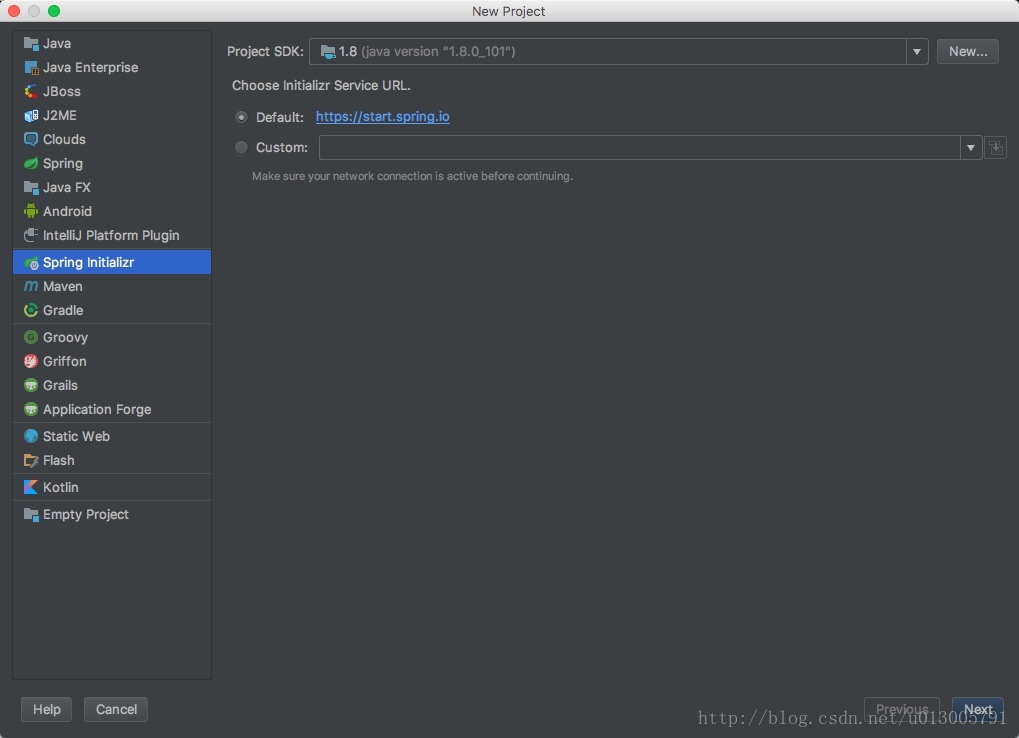Click the Static Web globe icon
Screen dimensions: 1019x738
click(x=31, y=437)
